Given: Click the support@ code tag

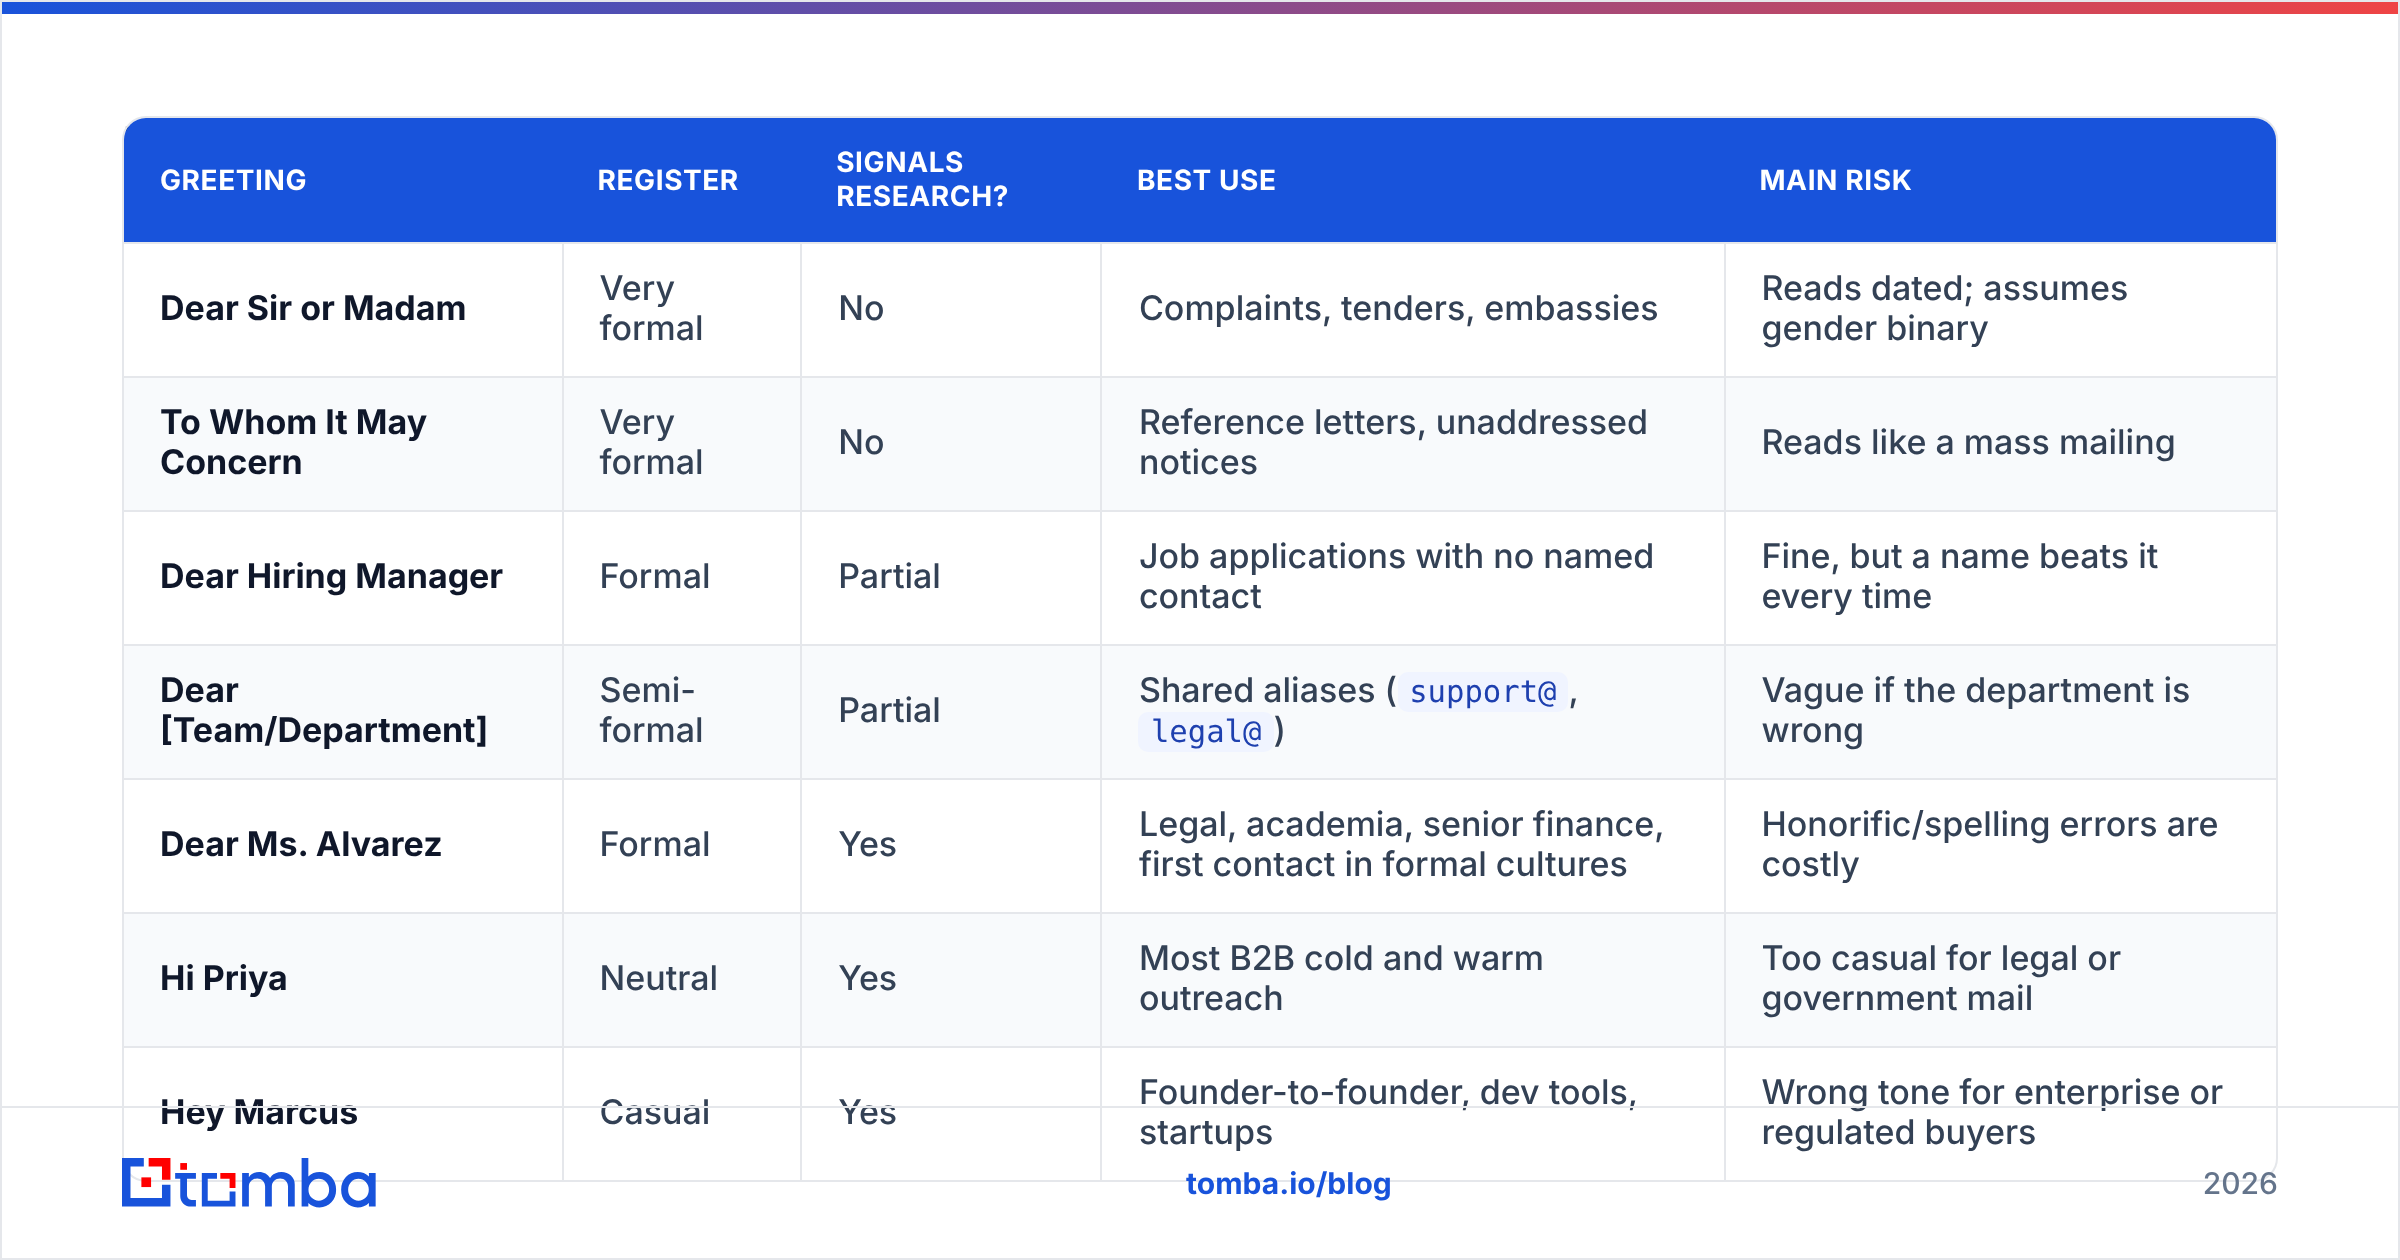Looking at the screenshot, I should pos(1483,691).
